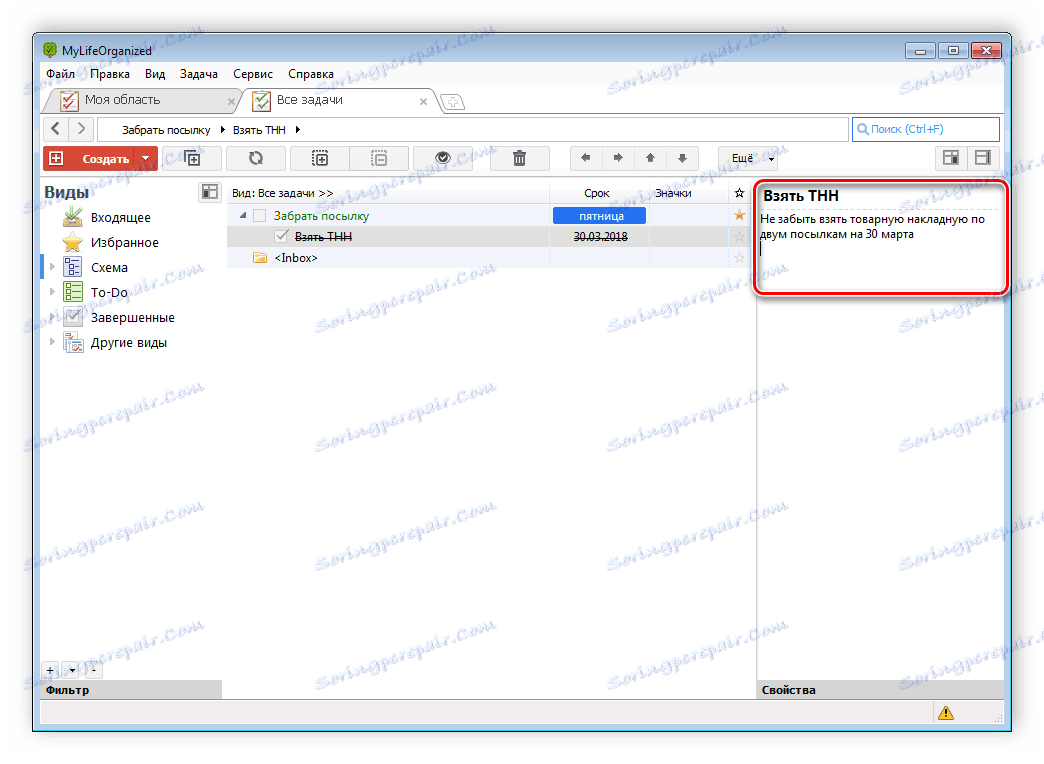This screenshot has height=764, width=1044.
Task: Go forward with the navigation arrow
Action: [x=81, y=129]
